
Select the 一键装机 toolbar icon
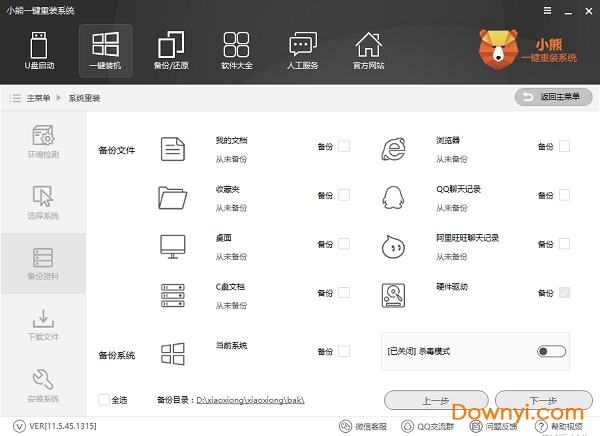[105, 51]
